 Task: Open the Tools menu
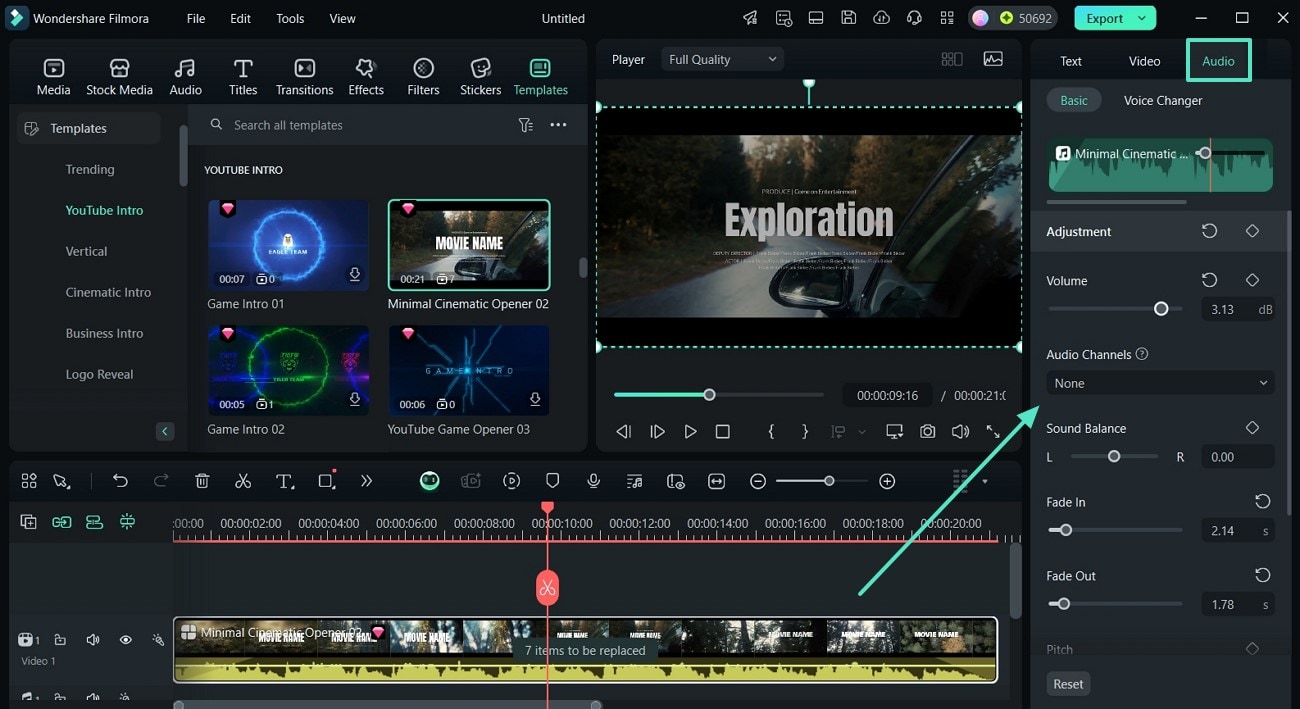click(x=290, y=18)
